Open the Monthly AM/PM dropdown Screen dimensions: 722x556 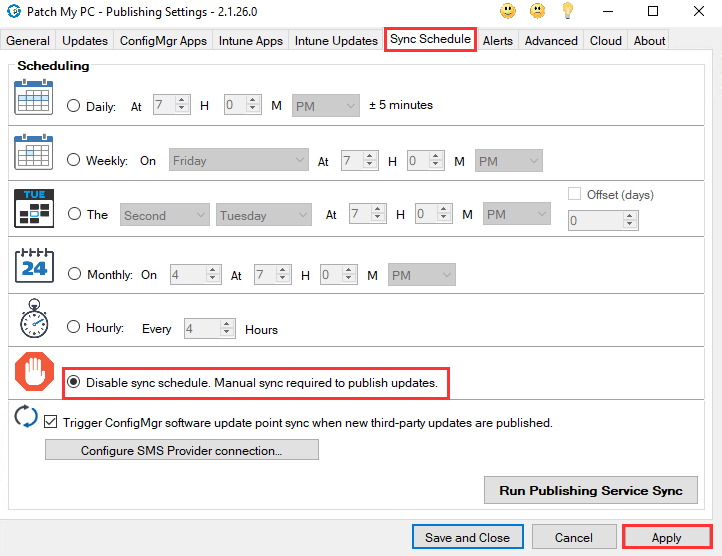421,275
